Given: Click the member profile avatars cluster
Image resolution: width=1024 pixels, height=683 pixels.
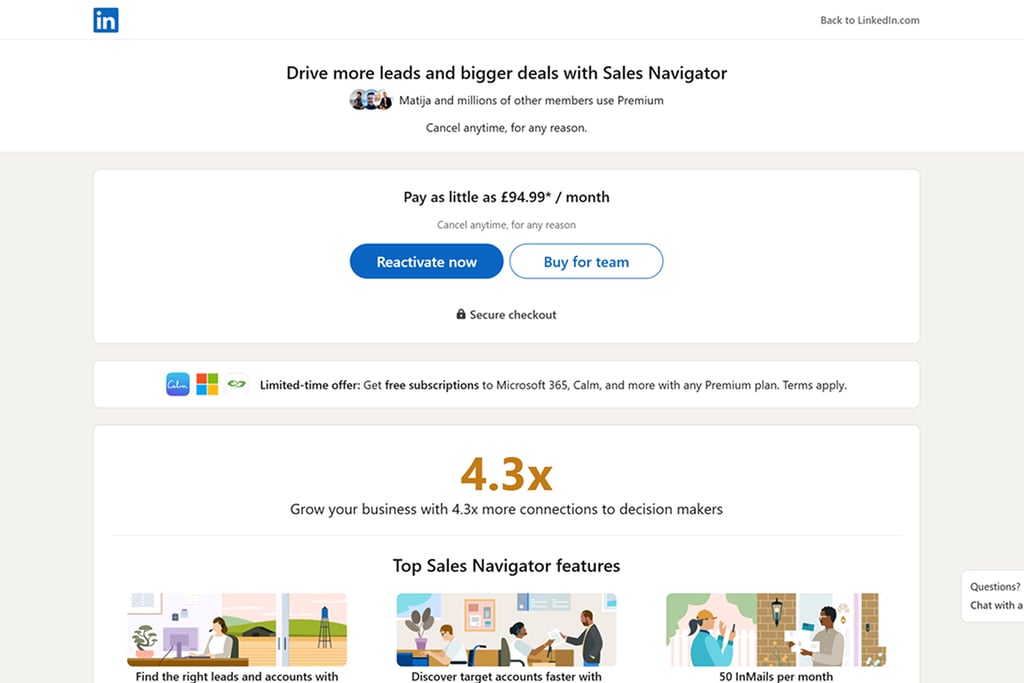Looking at the screenshot, I should pyautogui.click(x=371, y=100).
